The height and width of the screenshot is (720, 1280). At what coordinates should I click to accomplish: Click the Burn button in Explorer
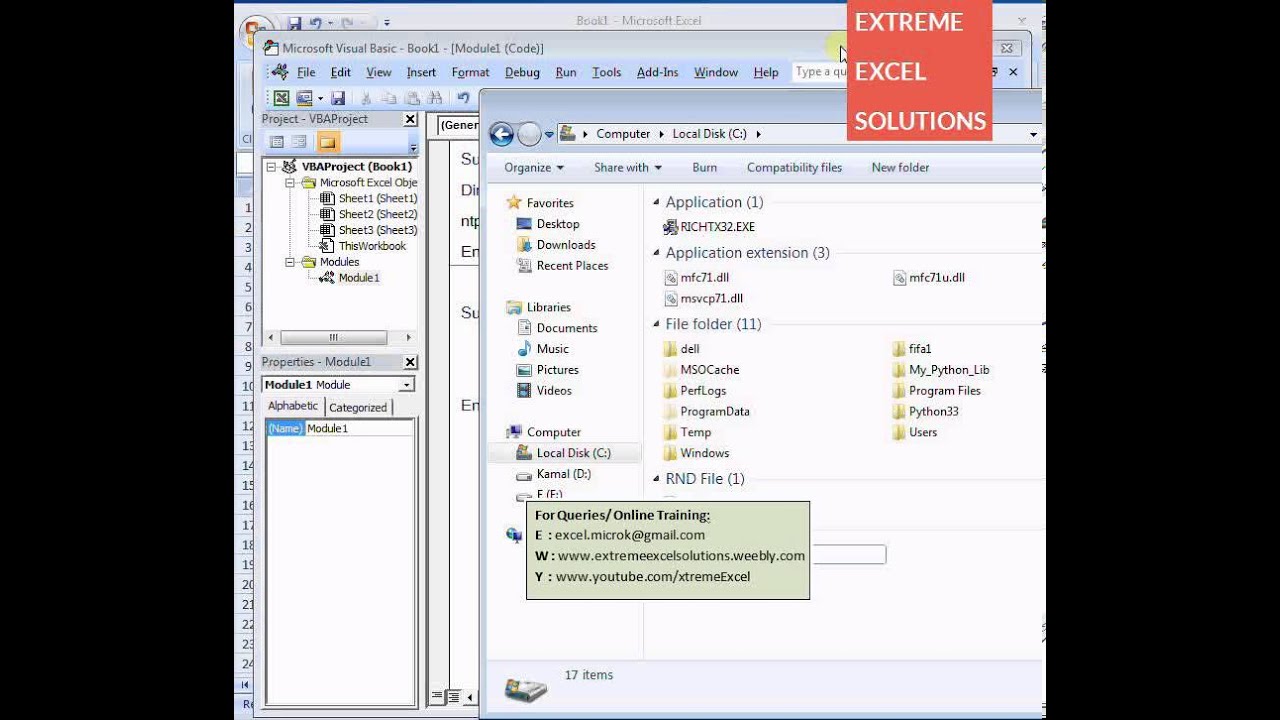(704, 168)
